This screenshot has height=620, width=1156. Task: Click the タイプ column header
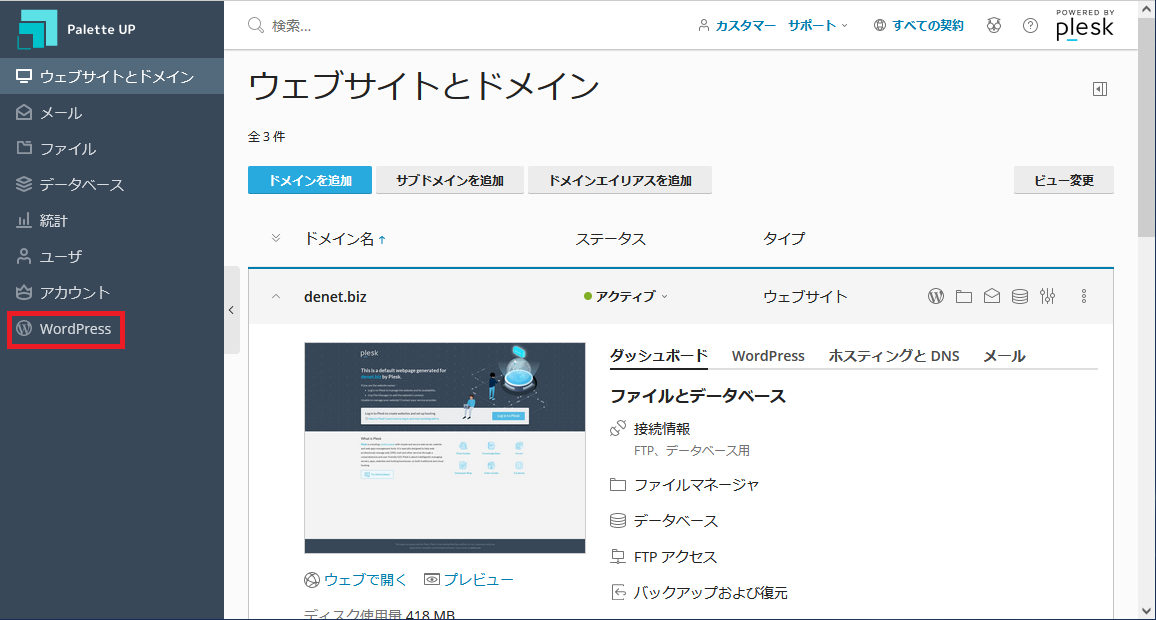pos(784,239)
